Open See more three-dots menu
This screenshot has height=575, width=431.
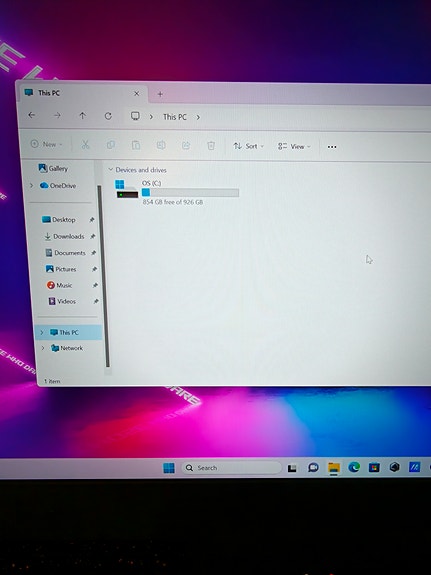point(332,147)
